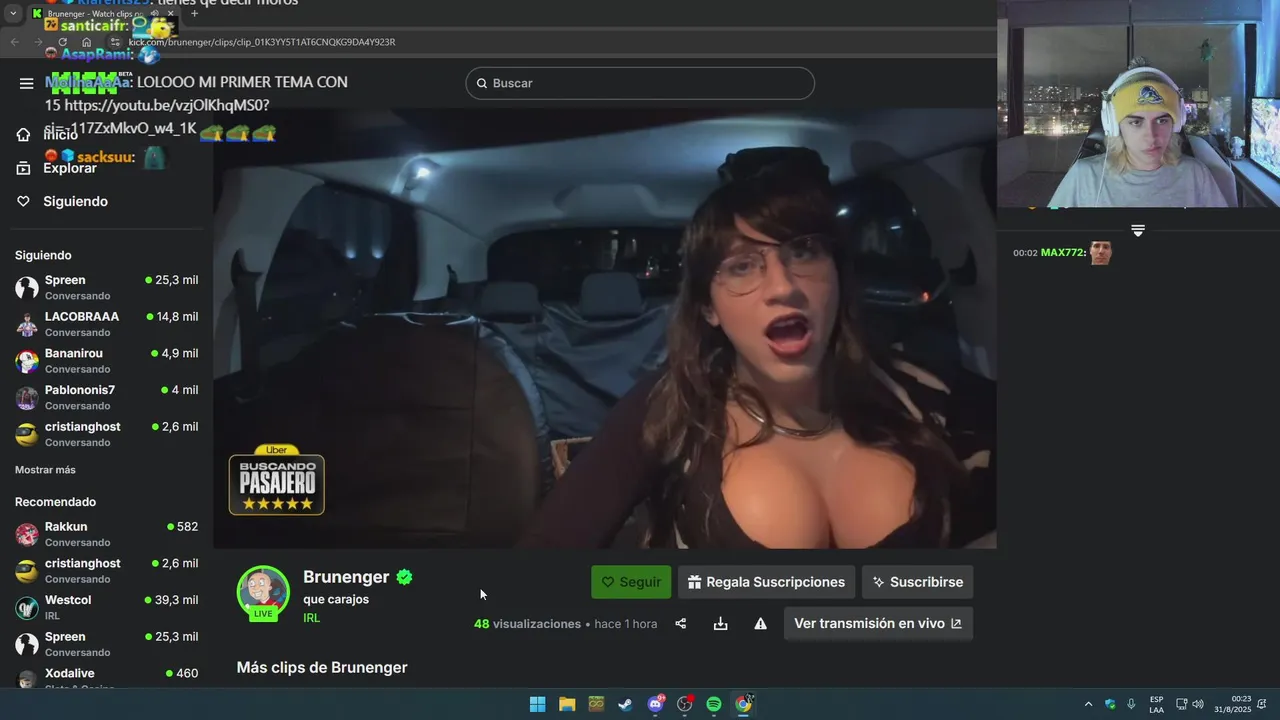Show hidden system tray icons
The width and height of the screenshot is (1280, 720).
coord(1089,704)
